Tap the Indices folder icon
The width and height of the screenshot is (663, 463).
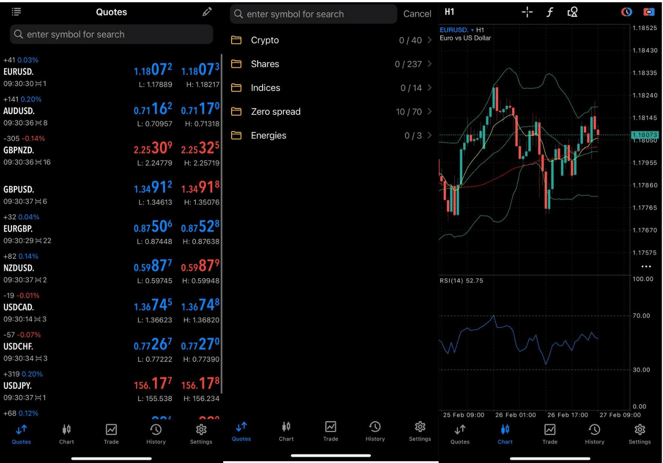[x=236, y=88]
